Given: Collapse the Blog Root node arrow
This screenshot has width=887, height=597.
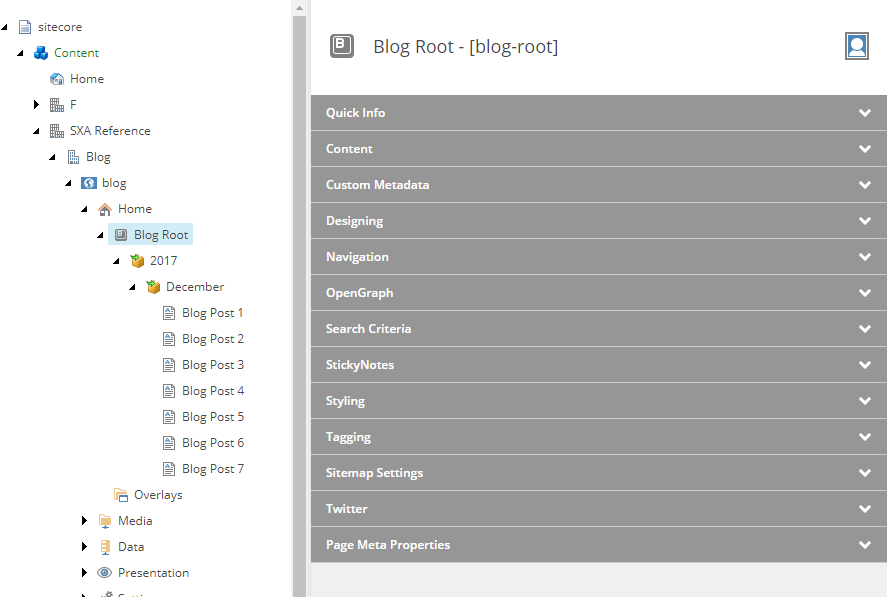Looking at the screenshot, I should pyautogui.click(x=100, y=235).
